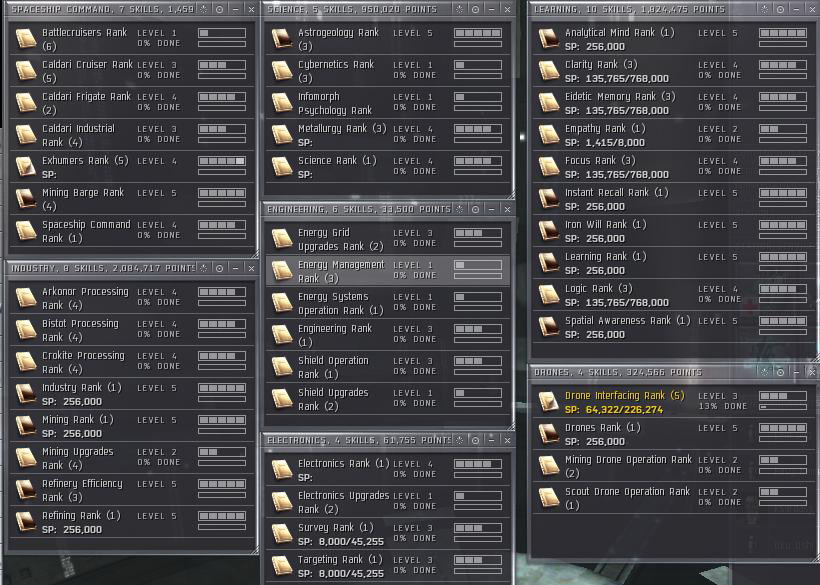Select the Cybernetics skill book icon
This screenshot has height=585, width=820.
pyautogui.click(x=282, y=71)
